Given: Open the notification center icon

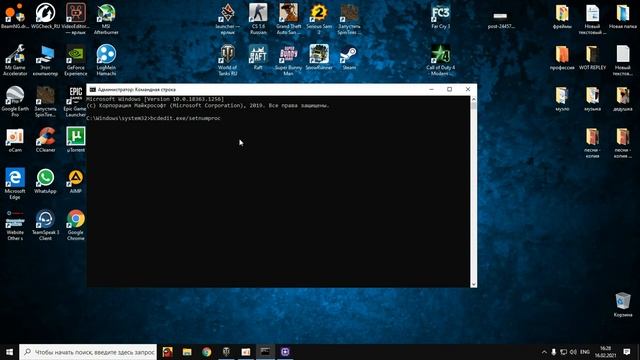Looking at the screenshot, I should click(x=627, y=352).
